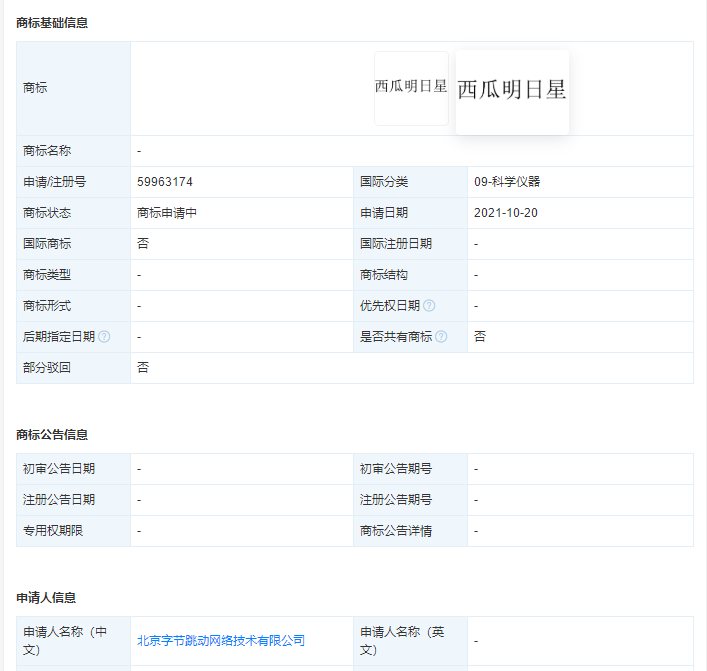Click the 申请/注册号 label cell

point(73,182)
